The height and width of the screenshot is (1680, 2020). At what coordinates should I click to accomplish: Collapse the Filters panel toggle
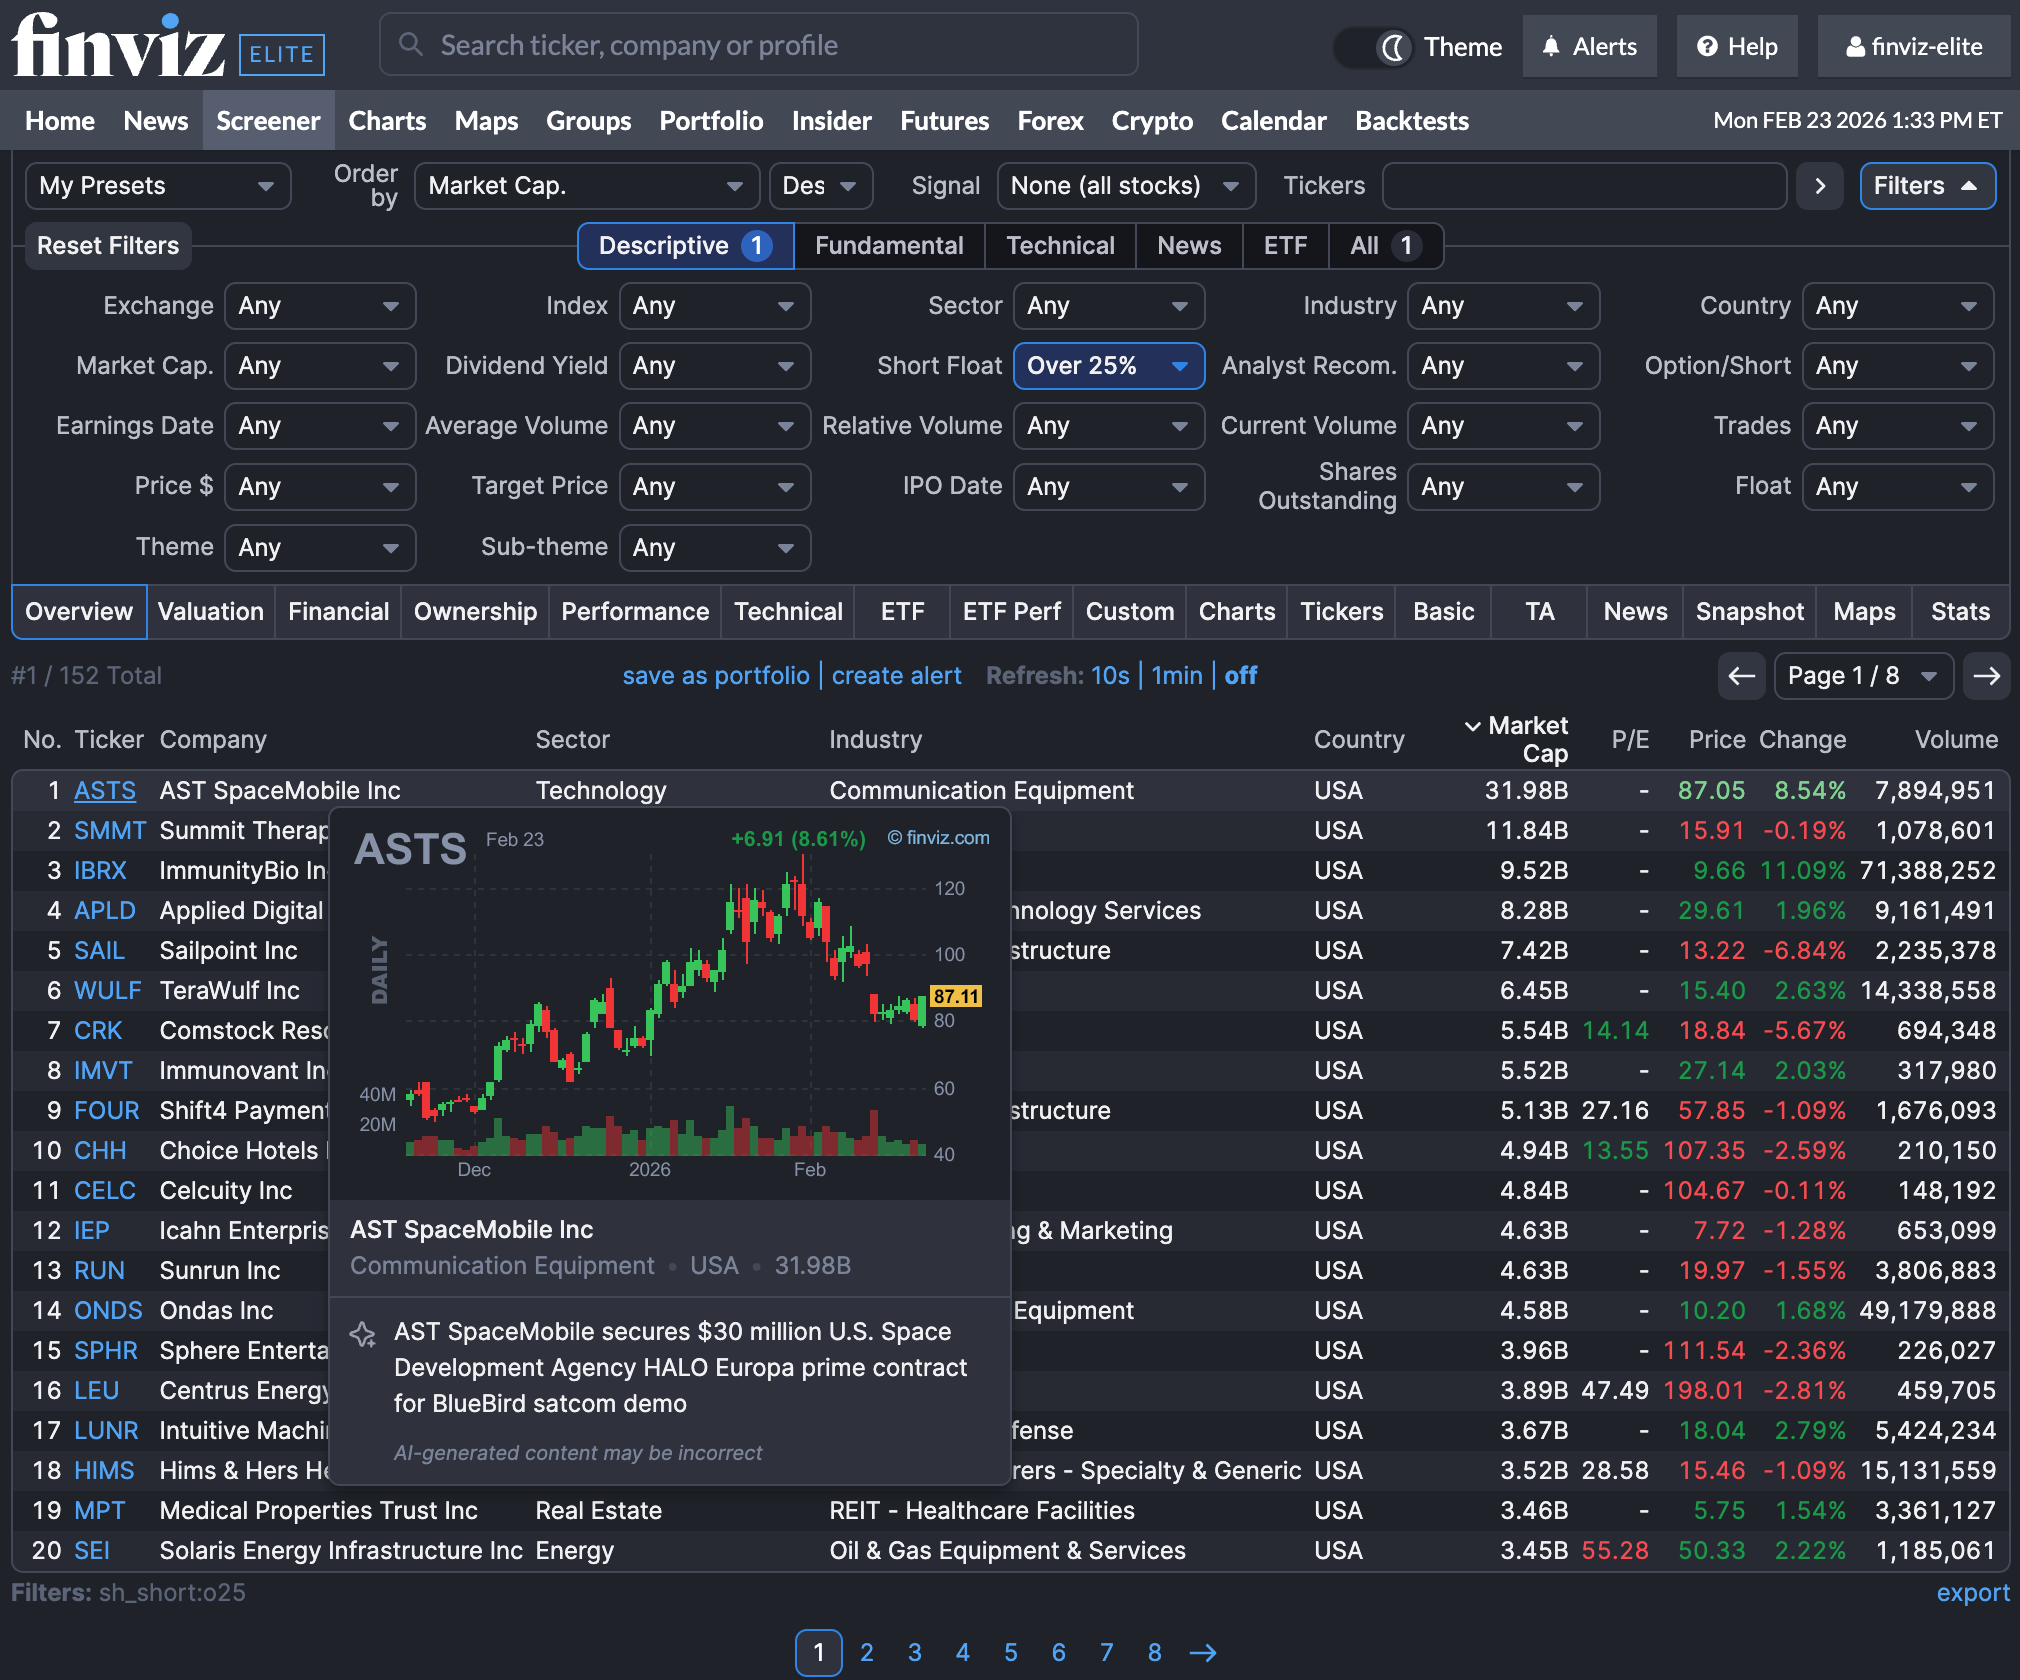pyautogui.click(x=1927, y=186)
